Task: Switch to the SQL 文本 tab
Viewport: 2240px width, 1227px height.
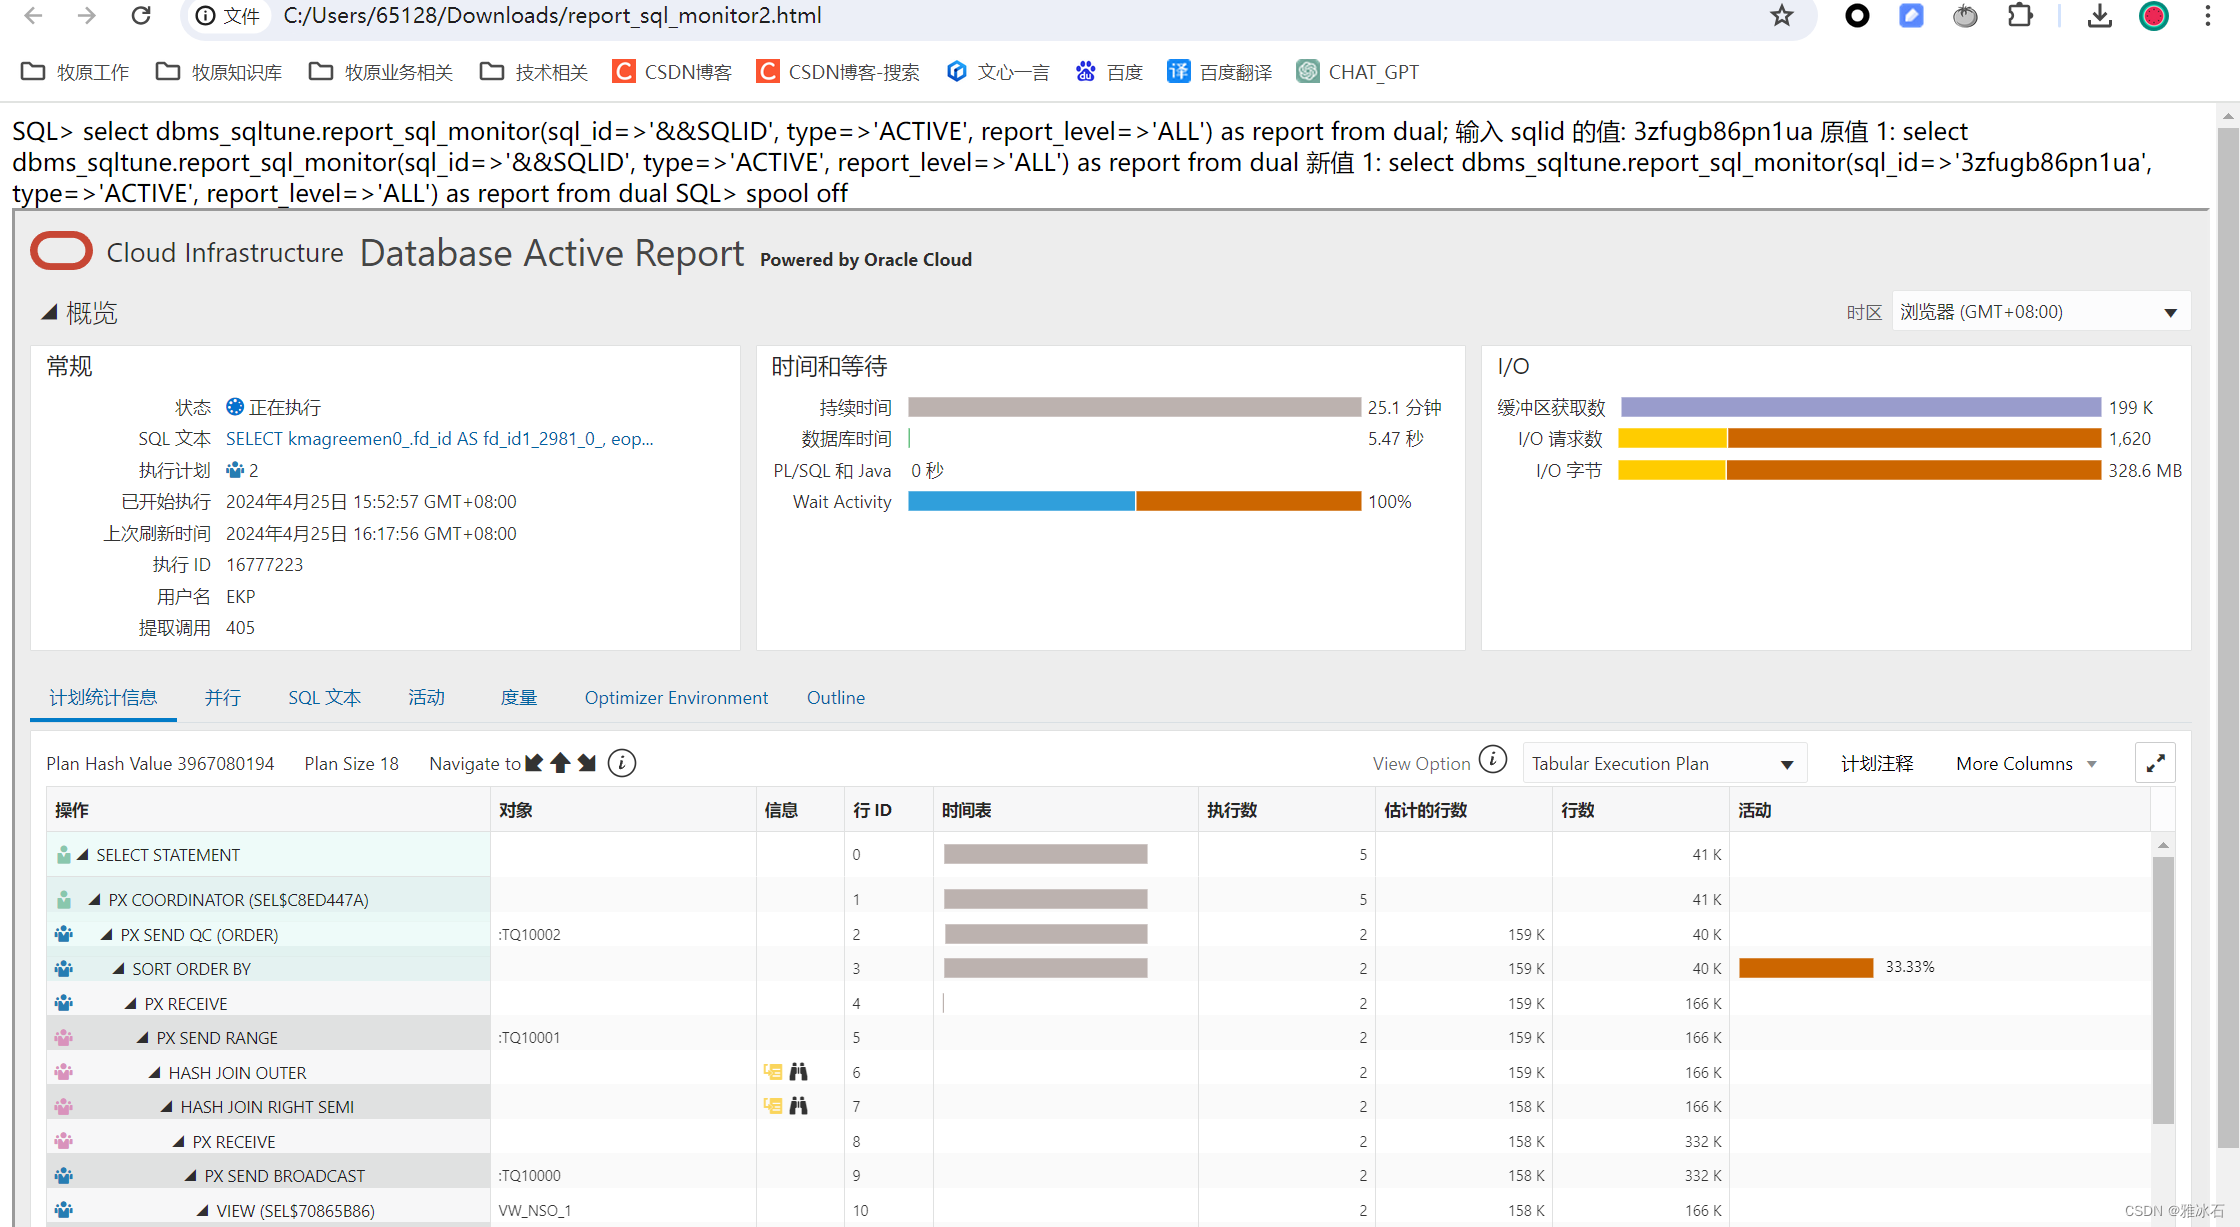Action: [x=324, y=698]
